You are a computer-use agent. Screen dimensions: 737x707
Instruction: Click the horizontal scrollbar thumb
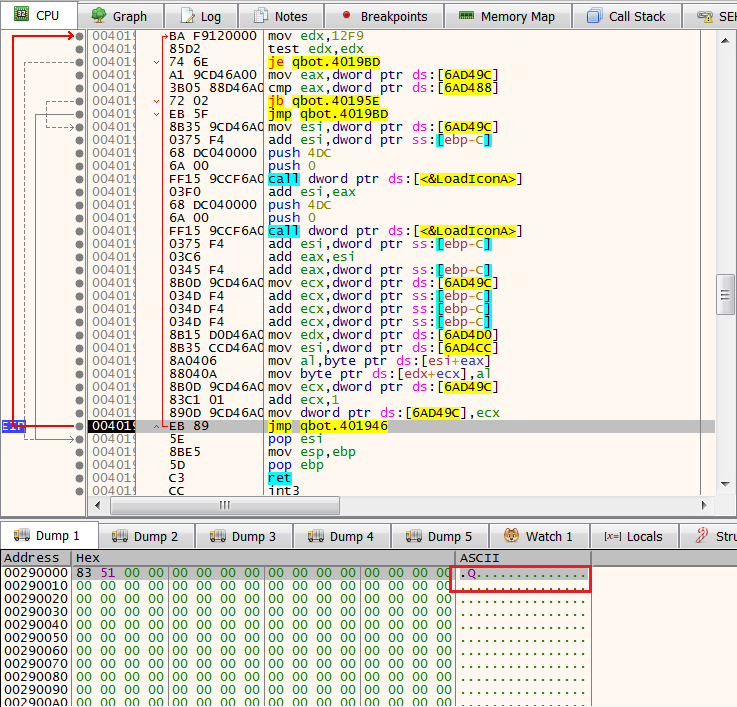[225, 505]
